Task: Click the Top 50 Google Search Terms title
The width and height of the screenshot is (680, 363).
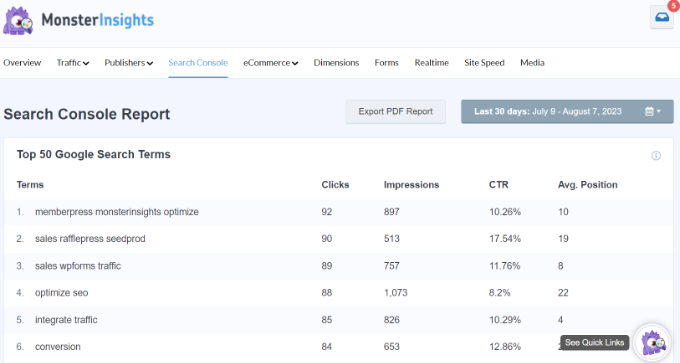Action: (x=94, y=154)
